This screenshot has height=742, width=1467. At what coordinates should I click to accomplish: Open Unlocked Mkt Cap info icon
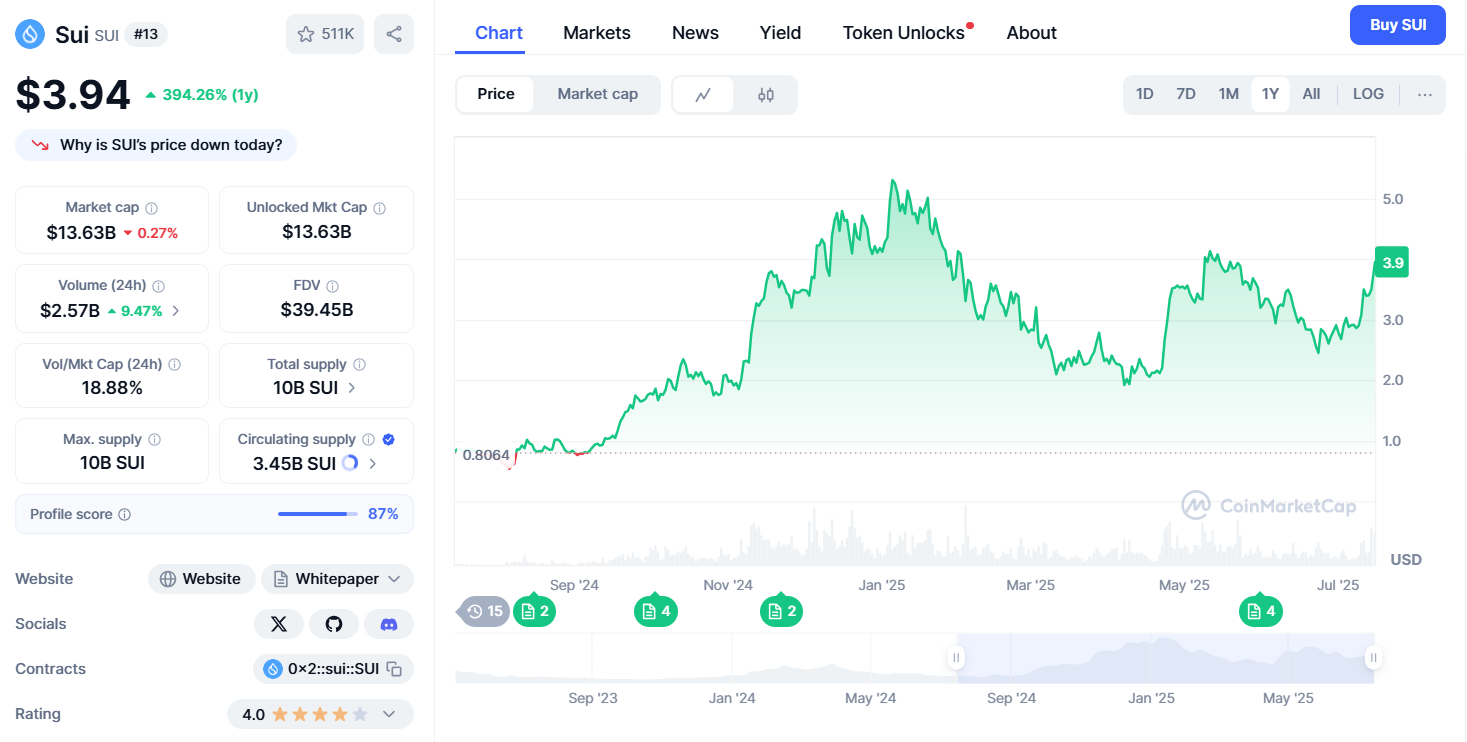[380, 208]
